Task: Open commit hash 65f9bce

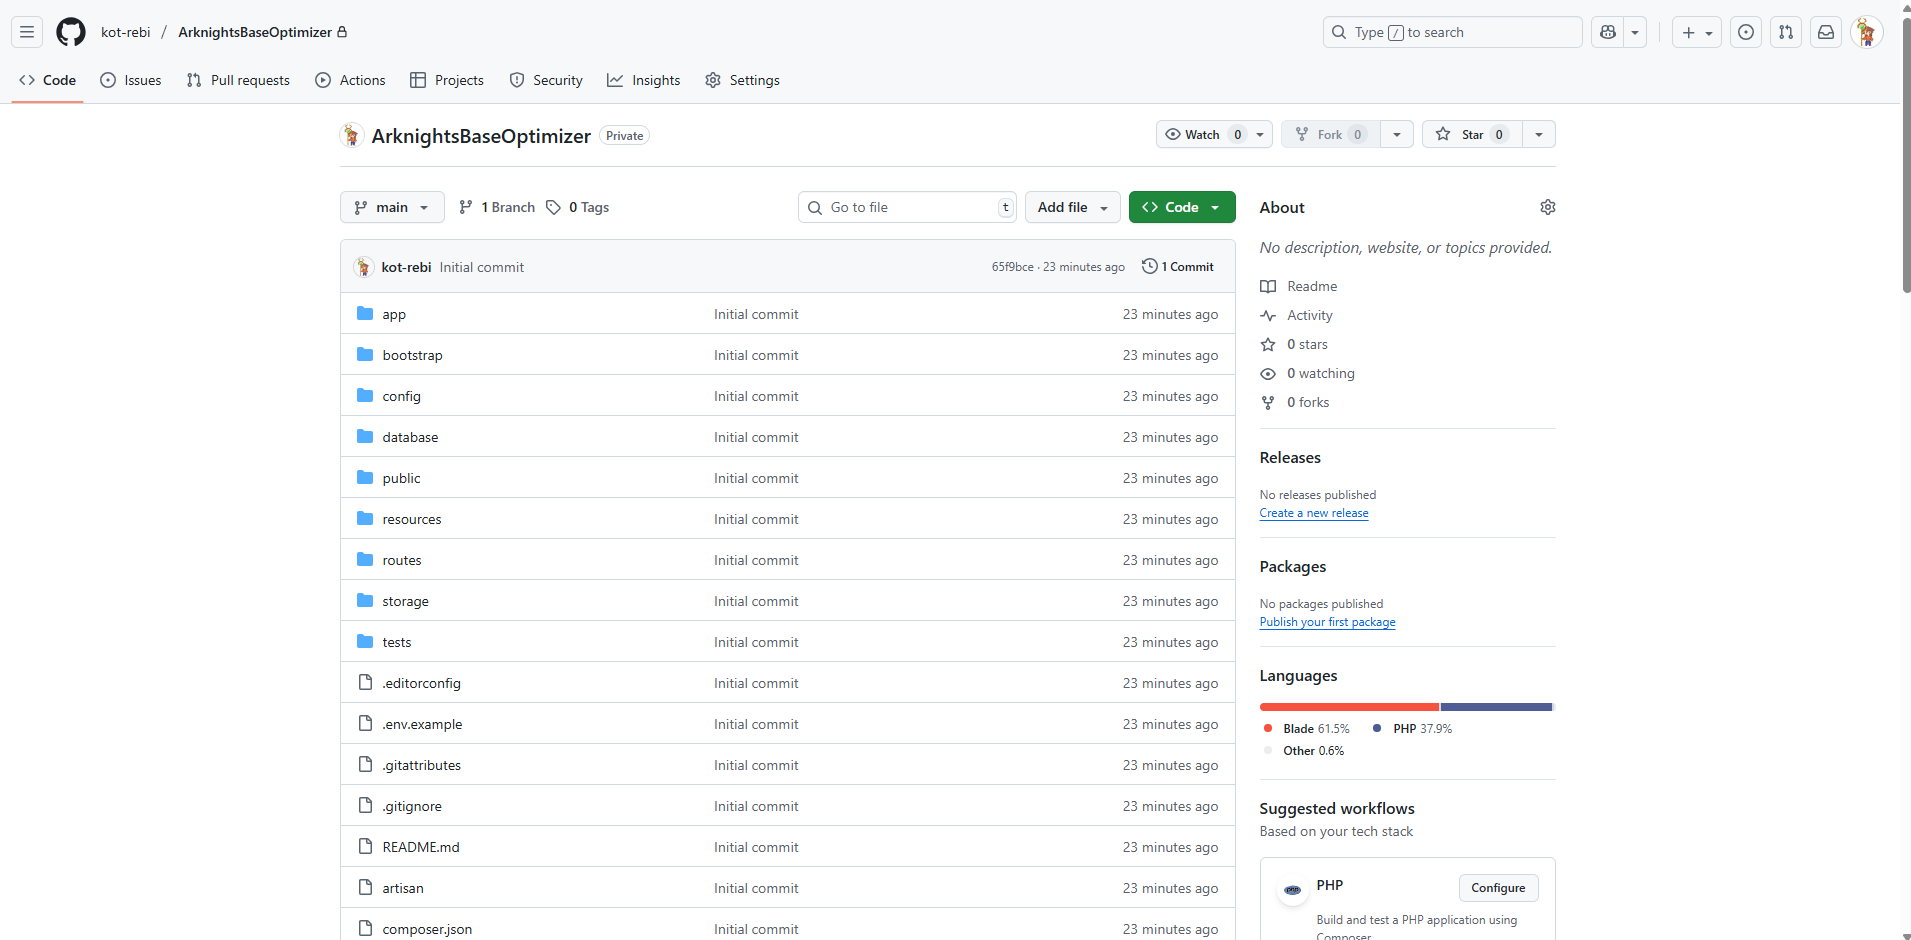Action: pos(1012,267)
